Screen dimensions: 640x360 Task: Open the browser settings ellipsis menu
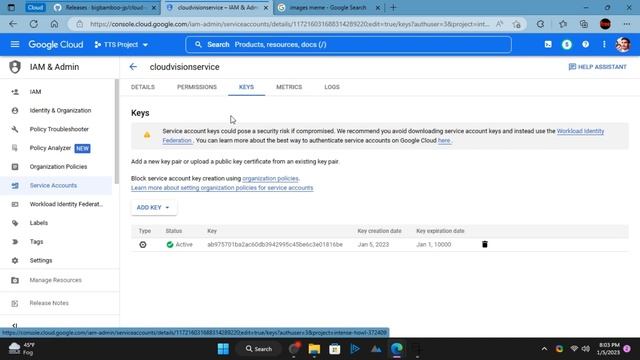[627, 24]
